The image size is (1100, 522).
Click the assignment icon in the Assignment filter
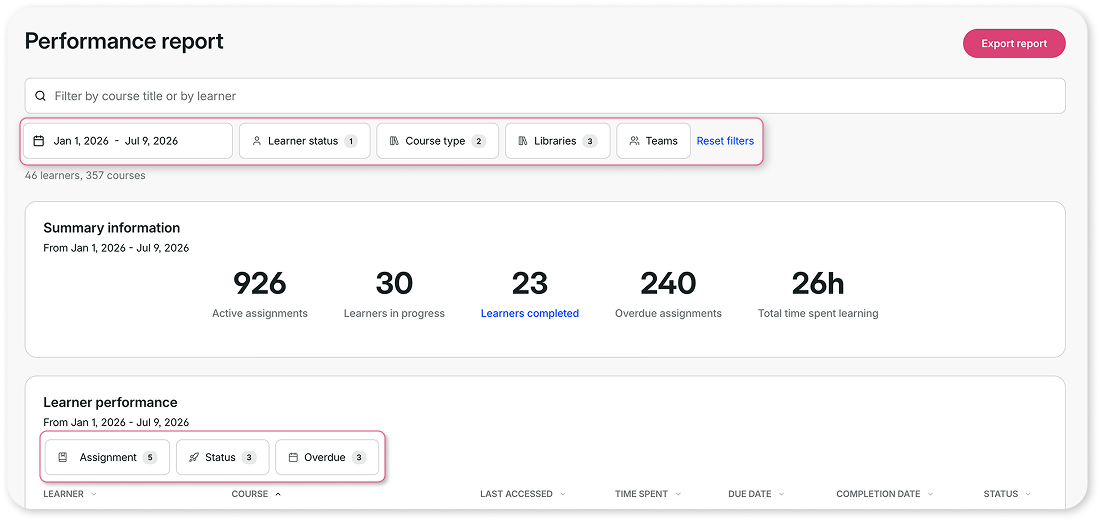[62, 457]
